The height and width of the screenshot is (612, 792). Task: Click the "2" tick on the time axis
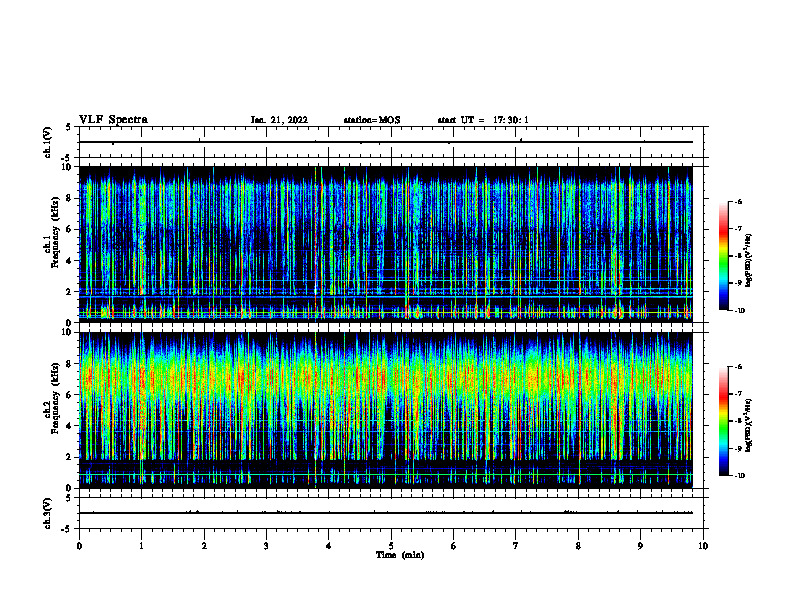pyautogui.click(x=204, y=546)
